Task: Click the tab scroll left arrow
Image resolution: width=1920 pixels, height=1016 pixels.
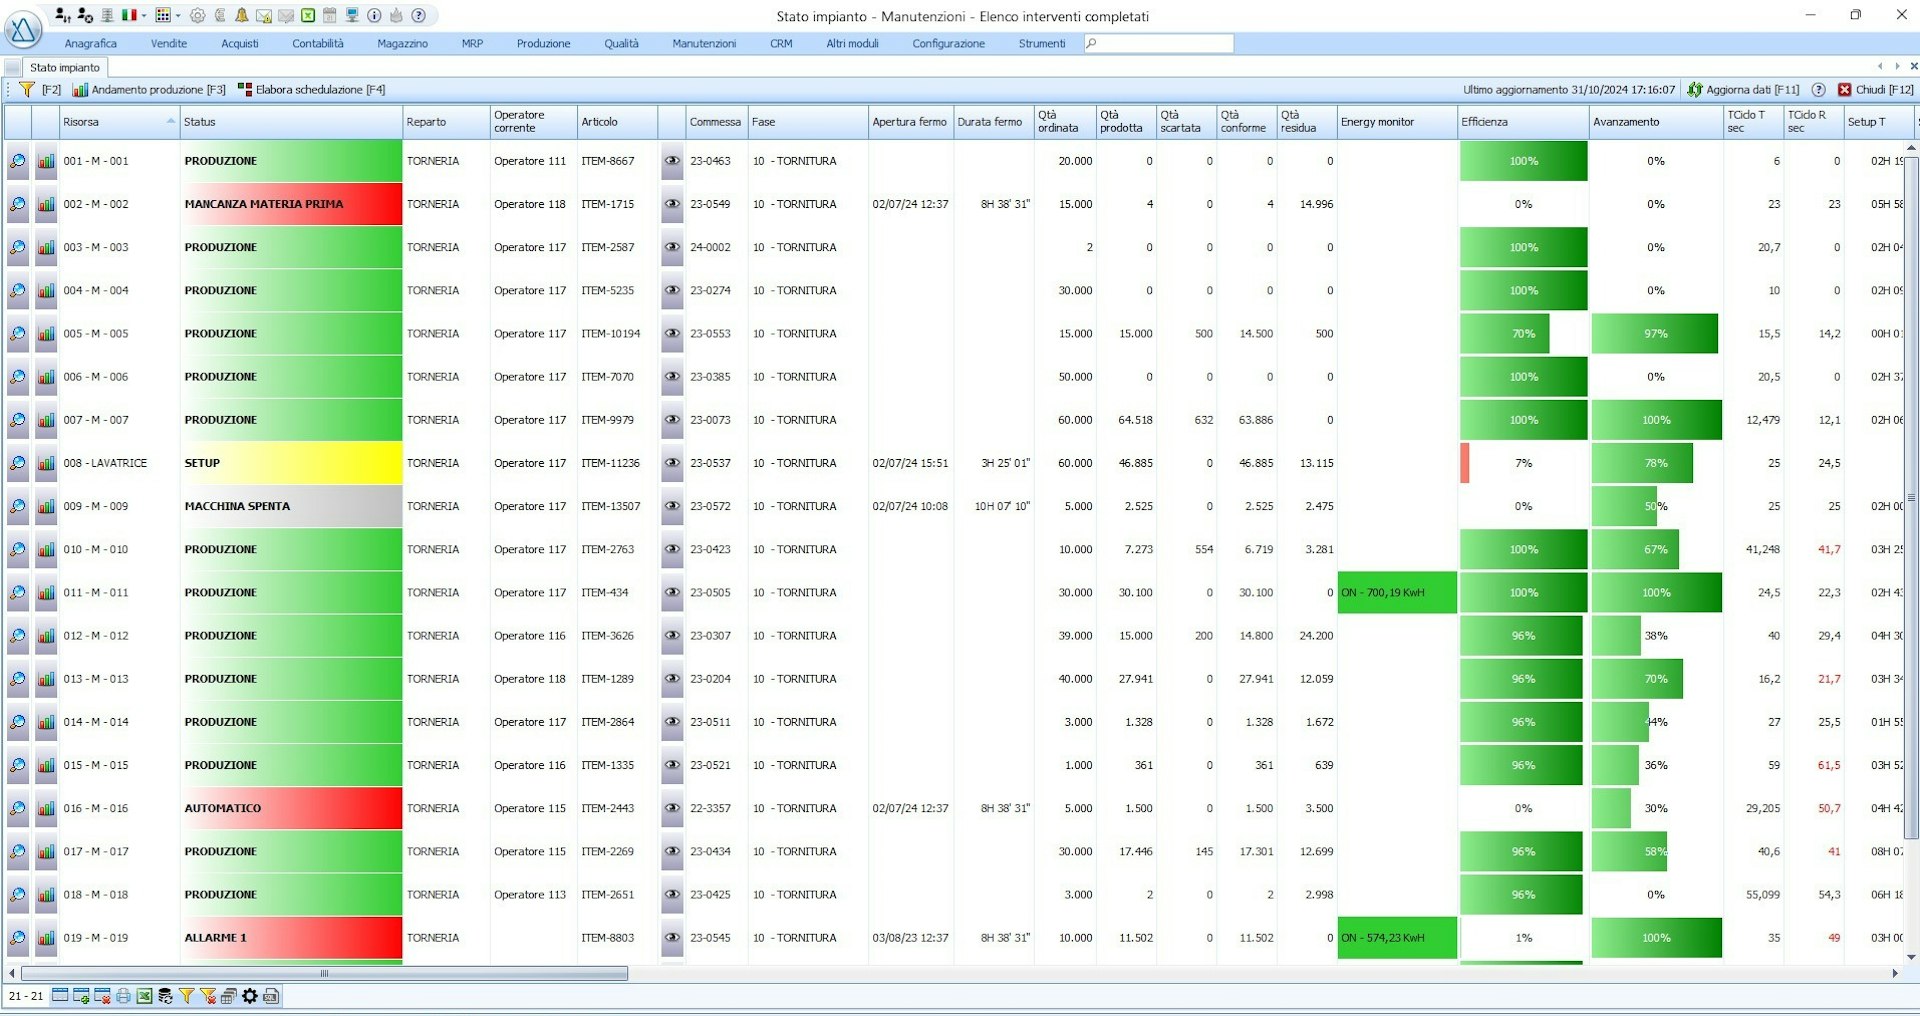Action: (x=1880, y=67)
